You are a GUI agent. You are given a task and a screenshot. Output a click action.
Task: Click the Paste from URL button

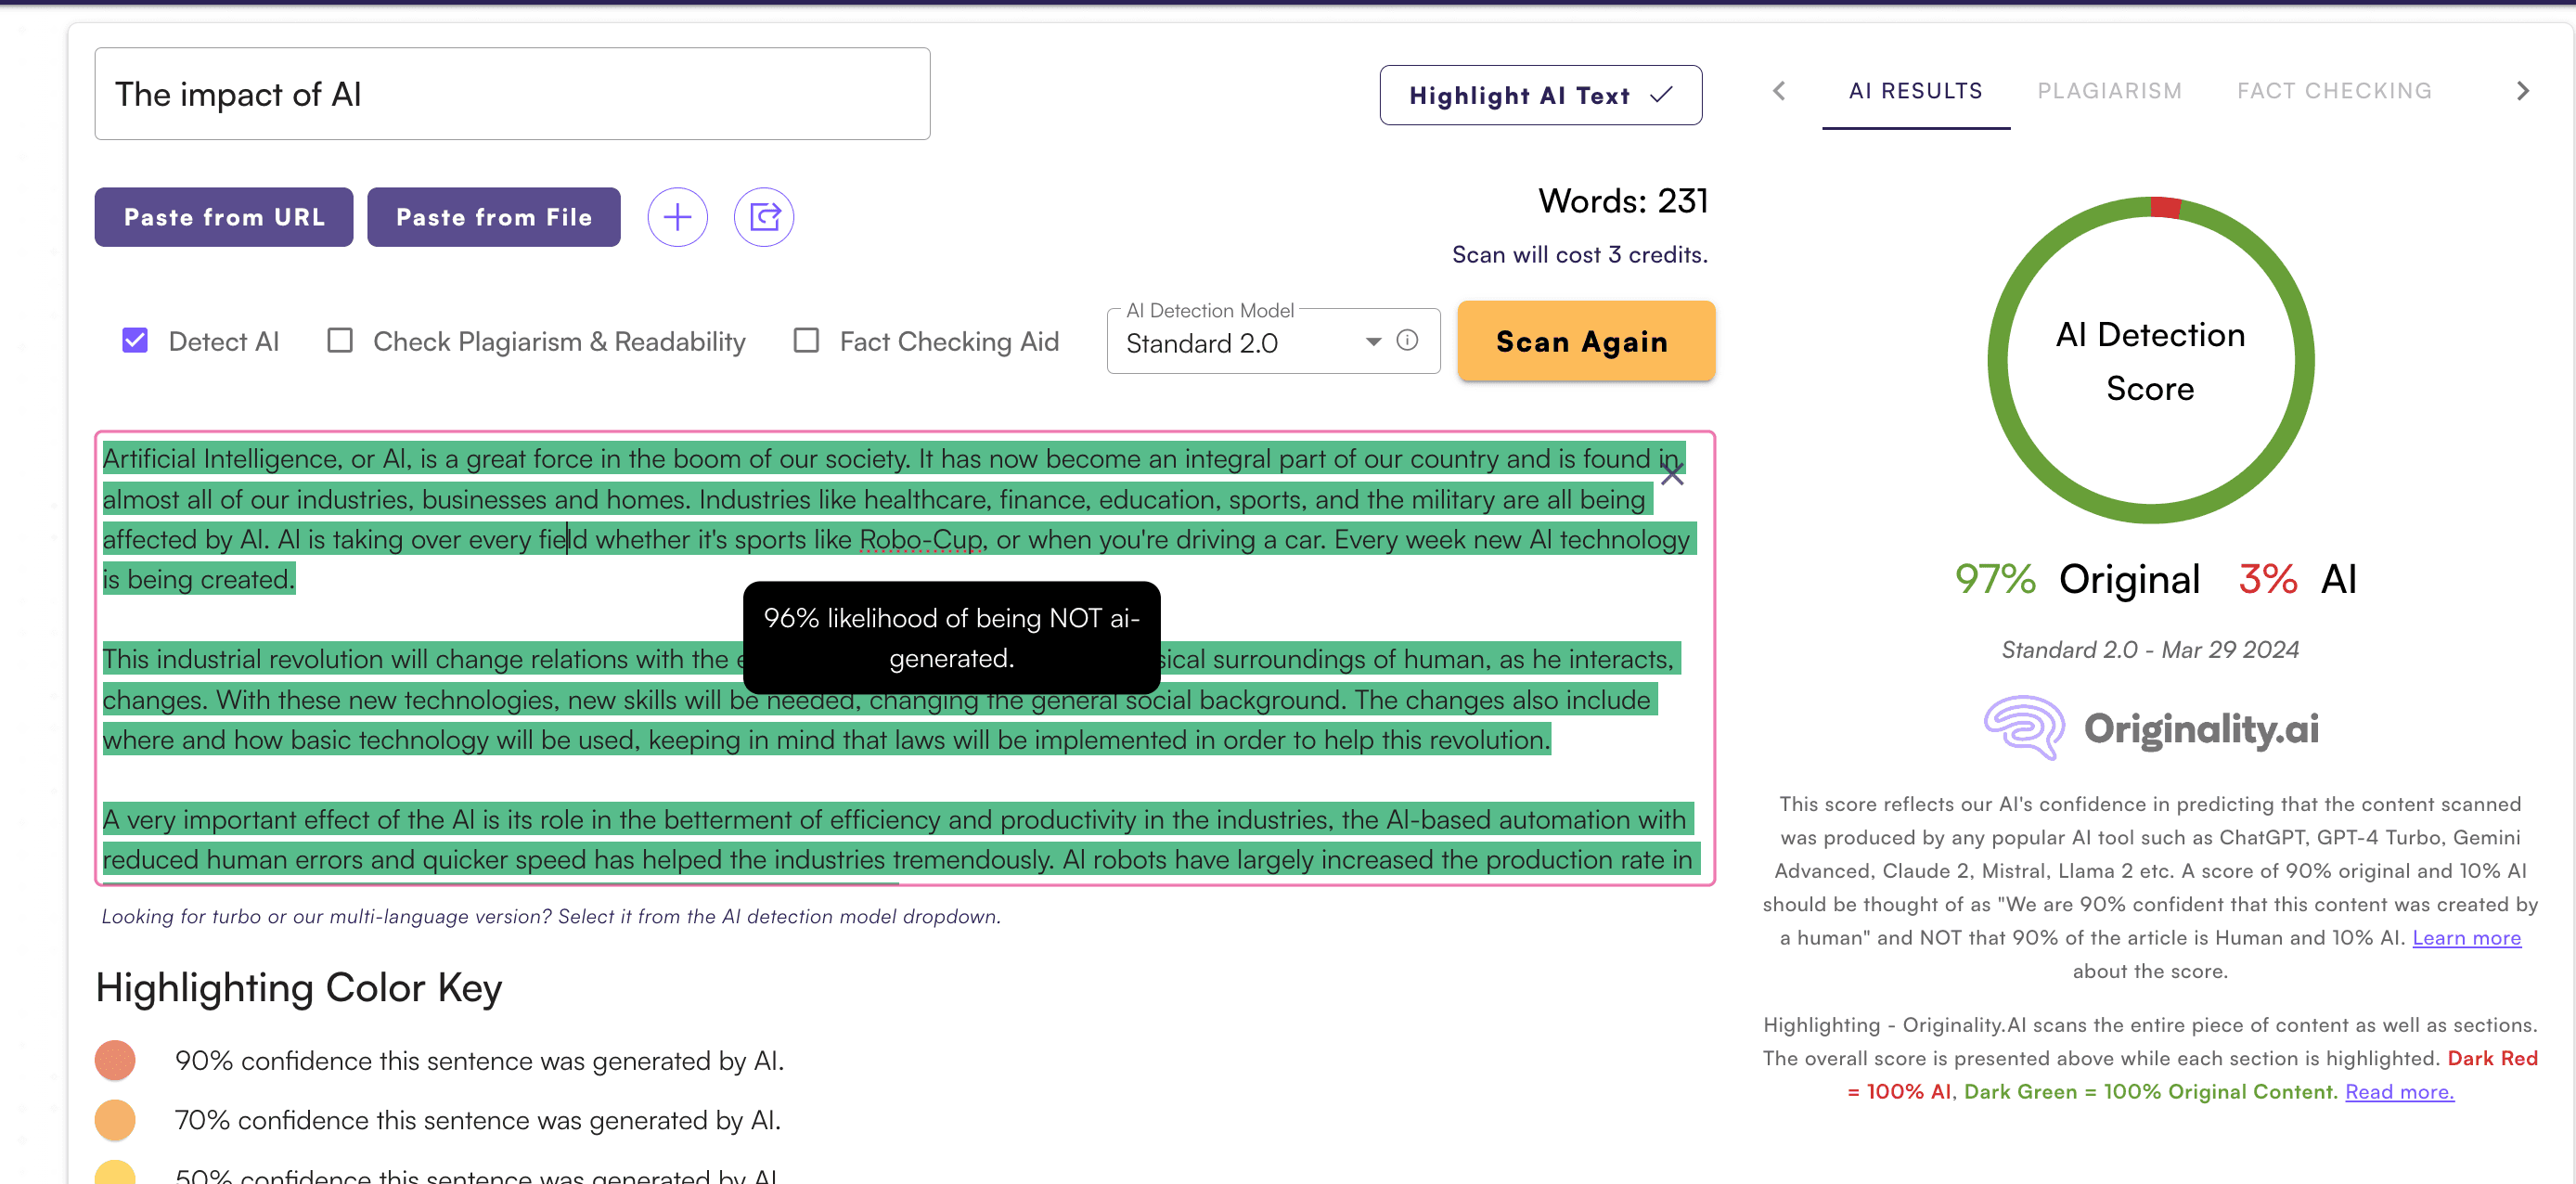[224, 217]
